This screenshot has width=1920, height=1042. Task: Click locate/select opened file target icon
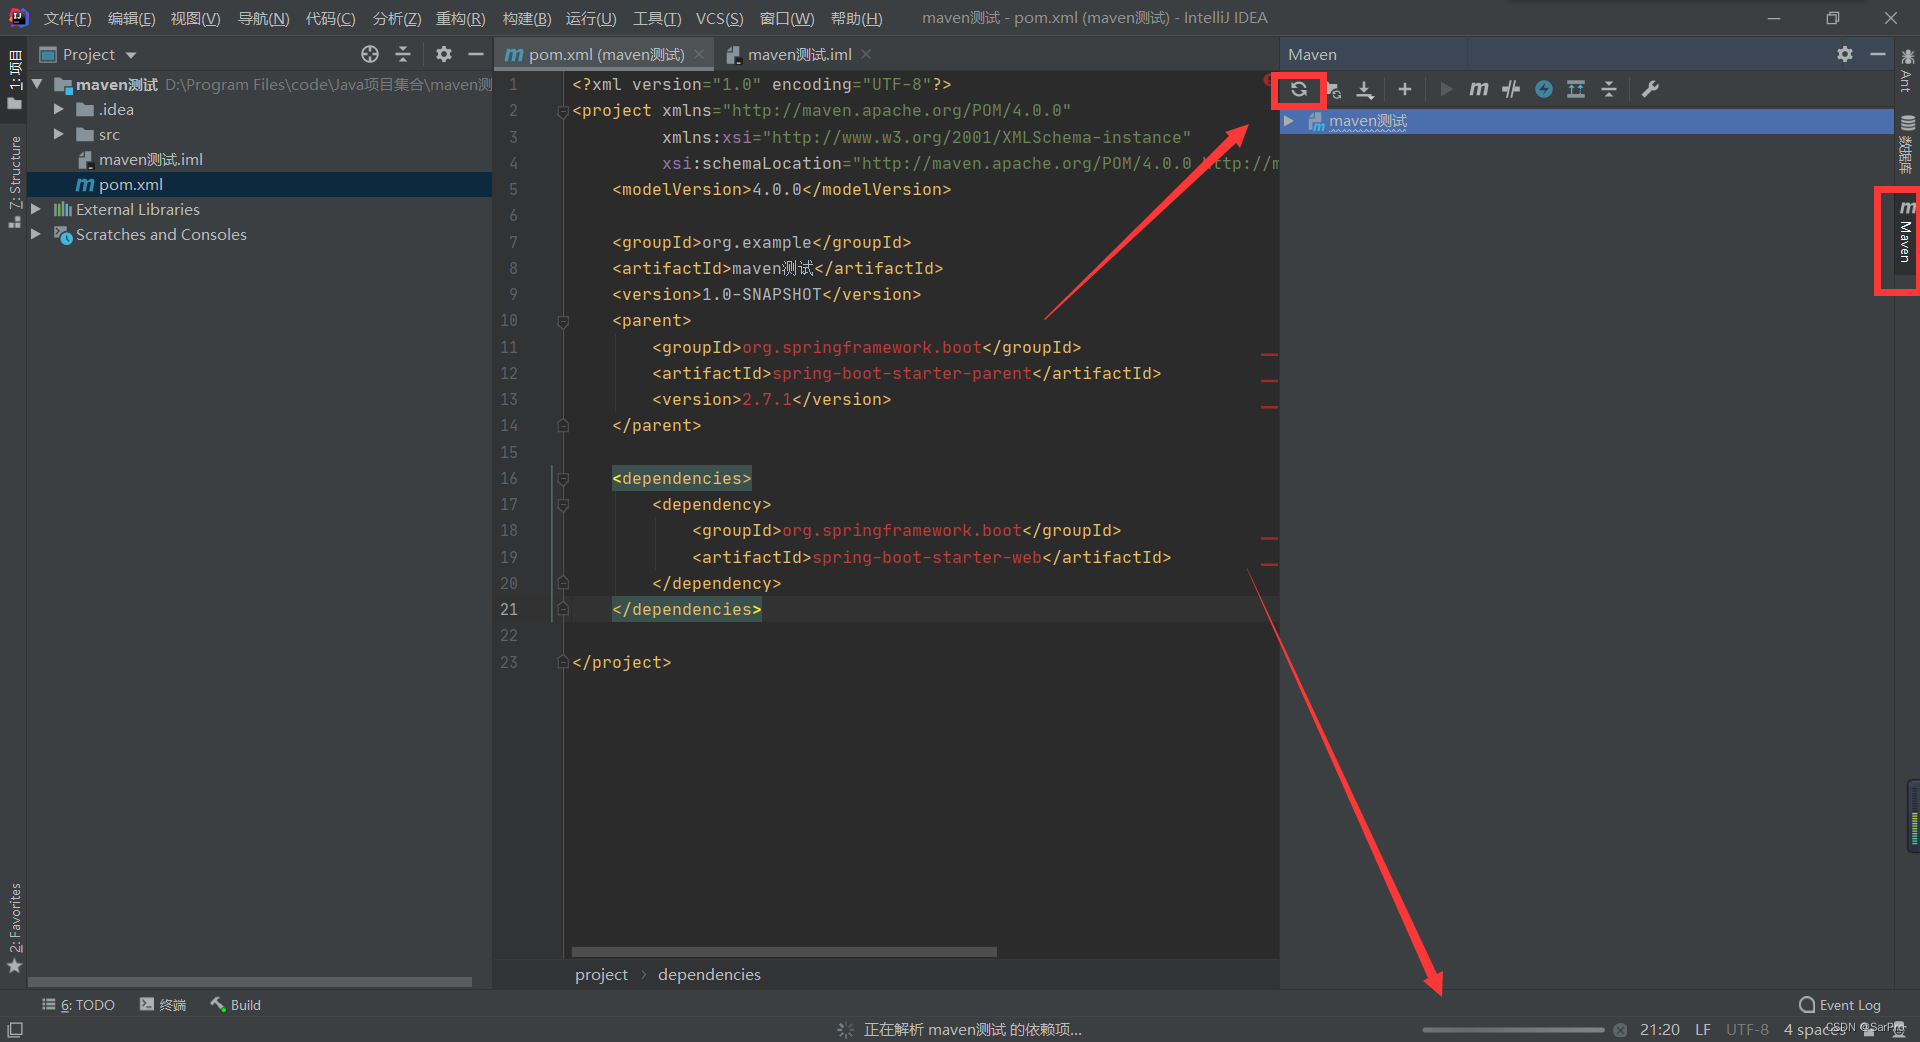tap(370, 54)
